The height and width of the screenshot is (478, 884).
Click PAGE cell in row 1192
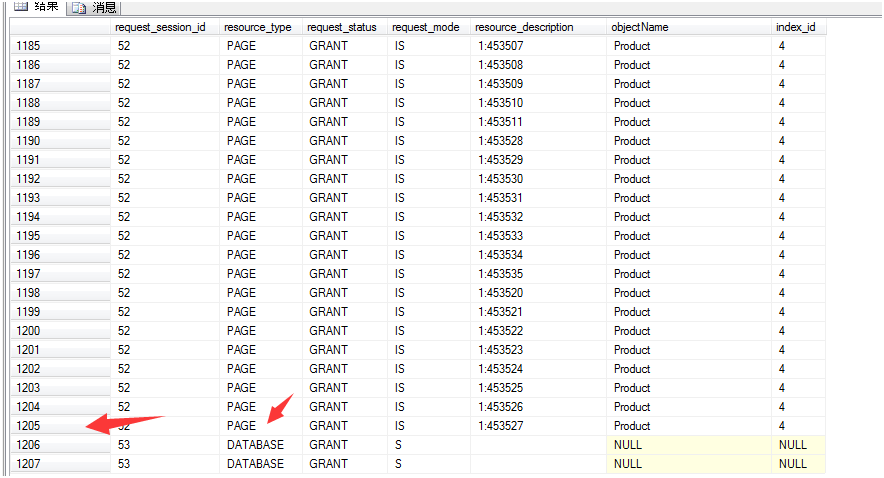[x=261, y=179]
